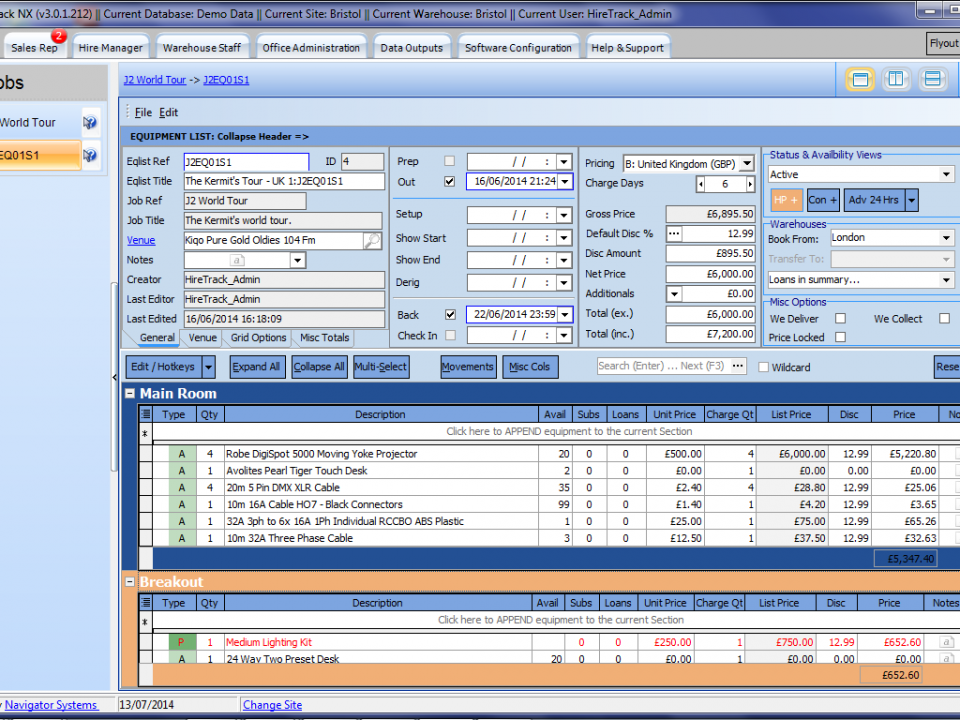Select the split-column layout view icon

[896, 80]
